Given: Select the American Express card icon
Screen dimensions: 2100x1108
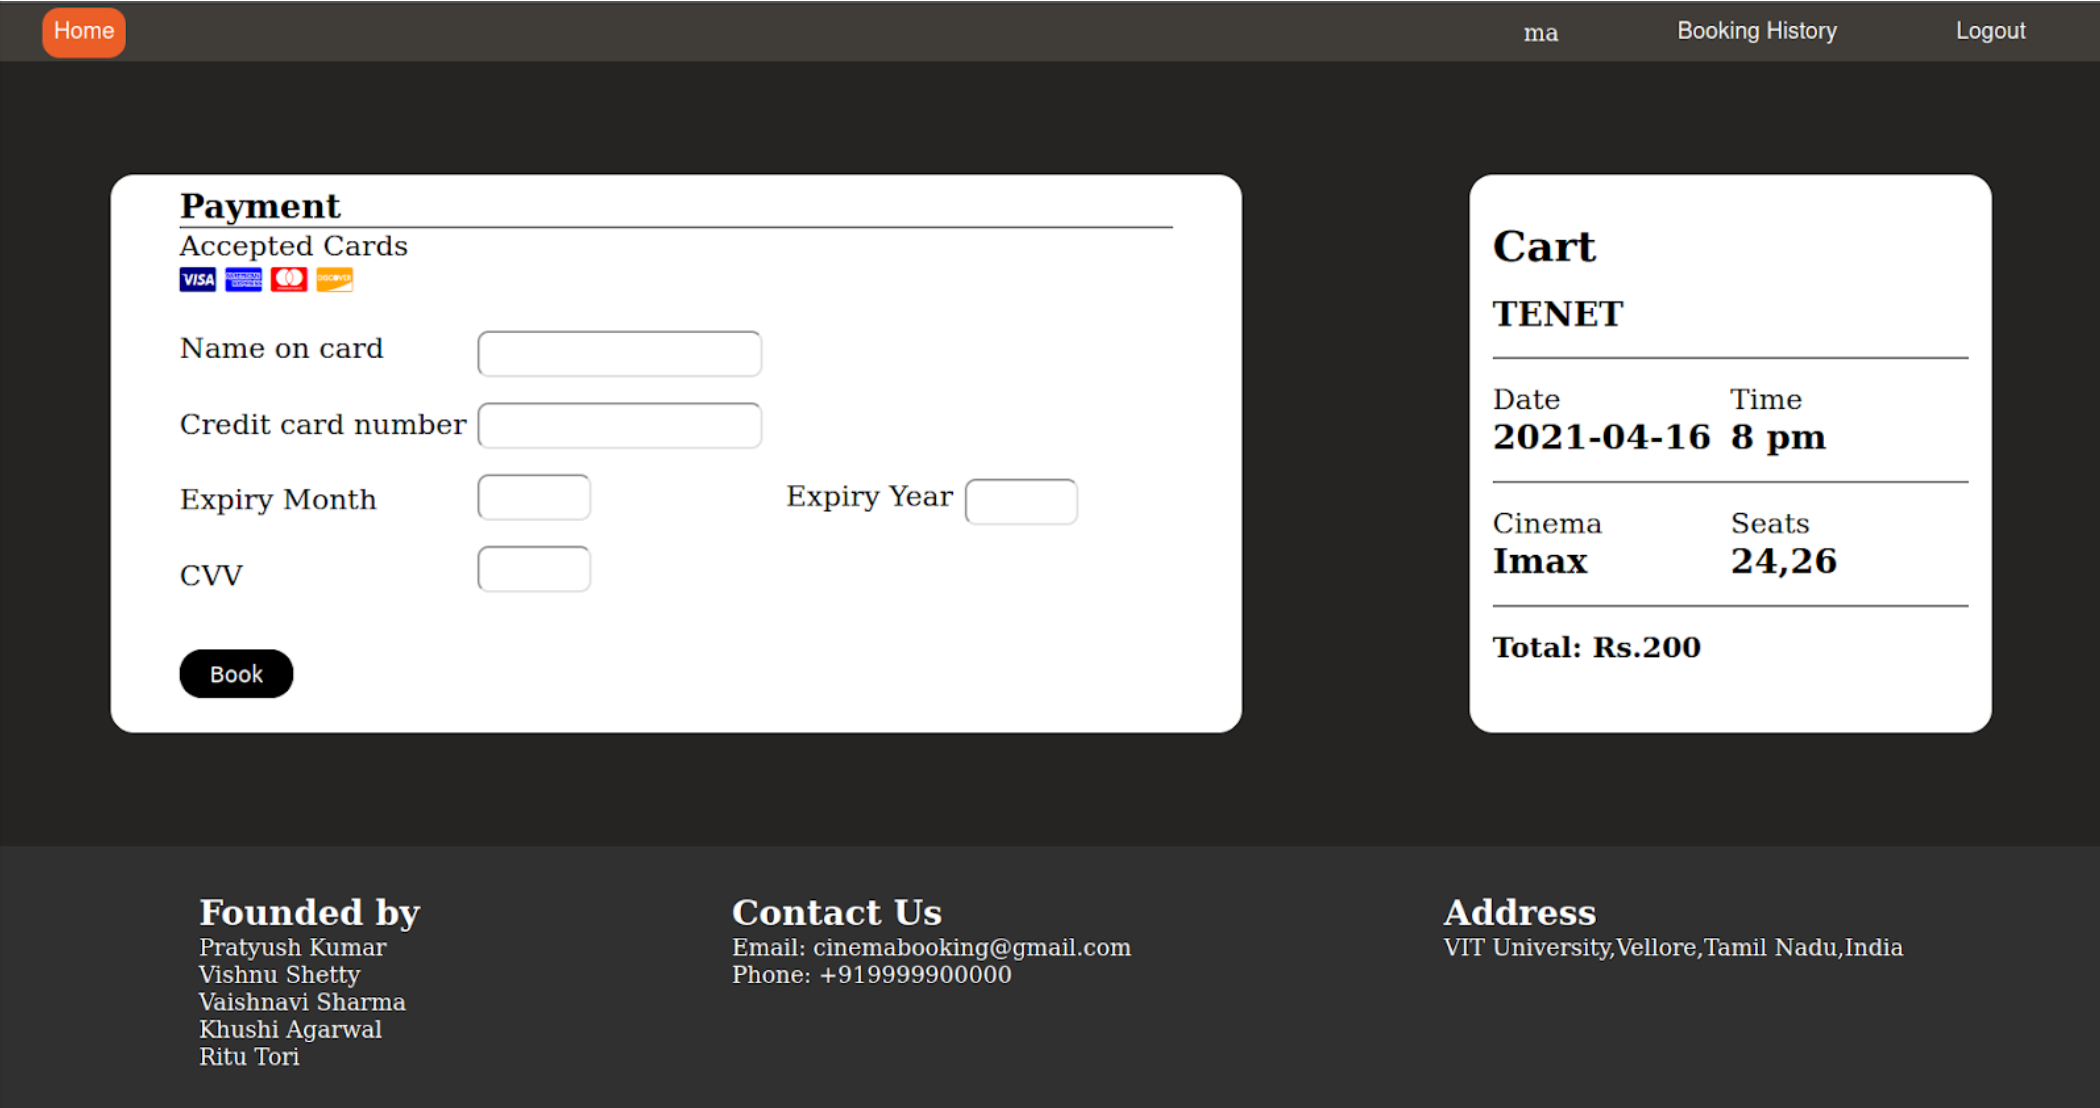Looking at the screenshot, I should pyautogui.click(x=243, y=279).
